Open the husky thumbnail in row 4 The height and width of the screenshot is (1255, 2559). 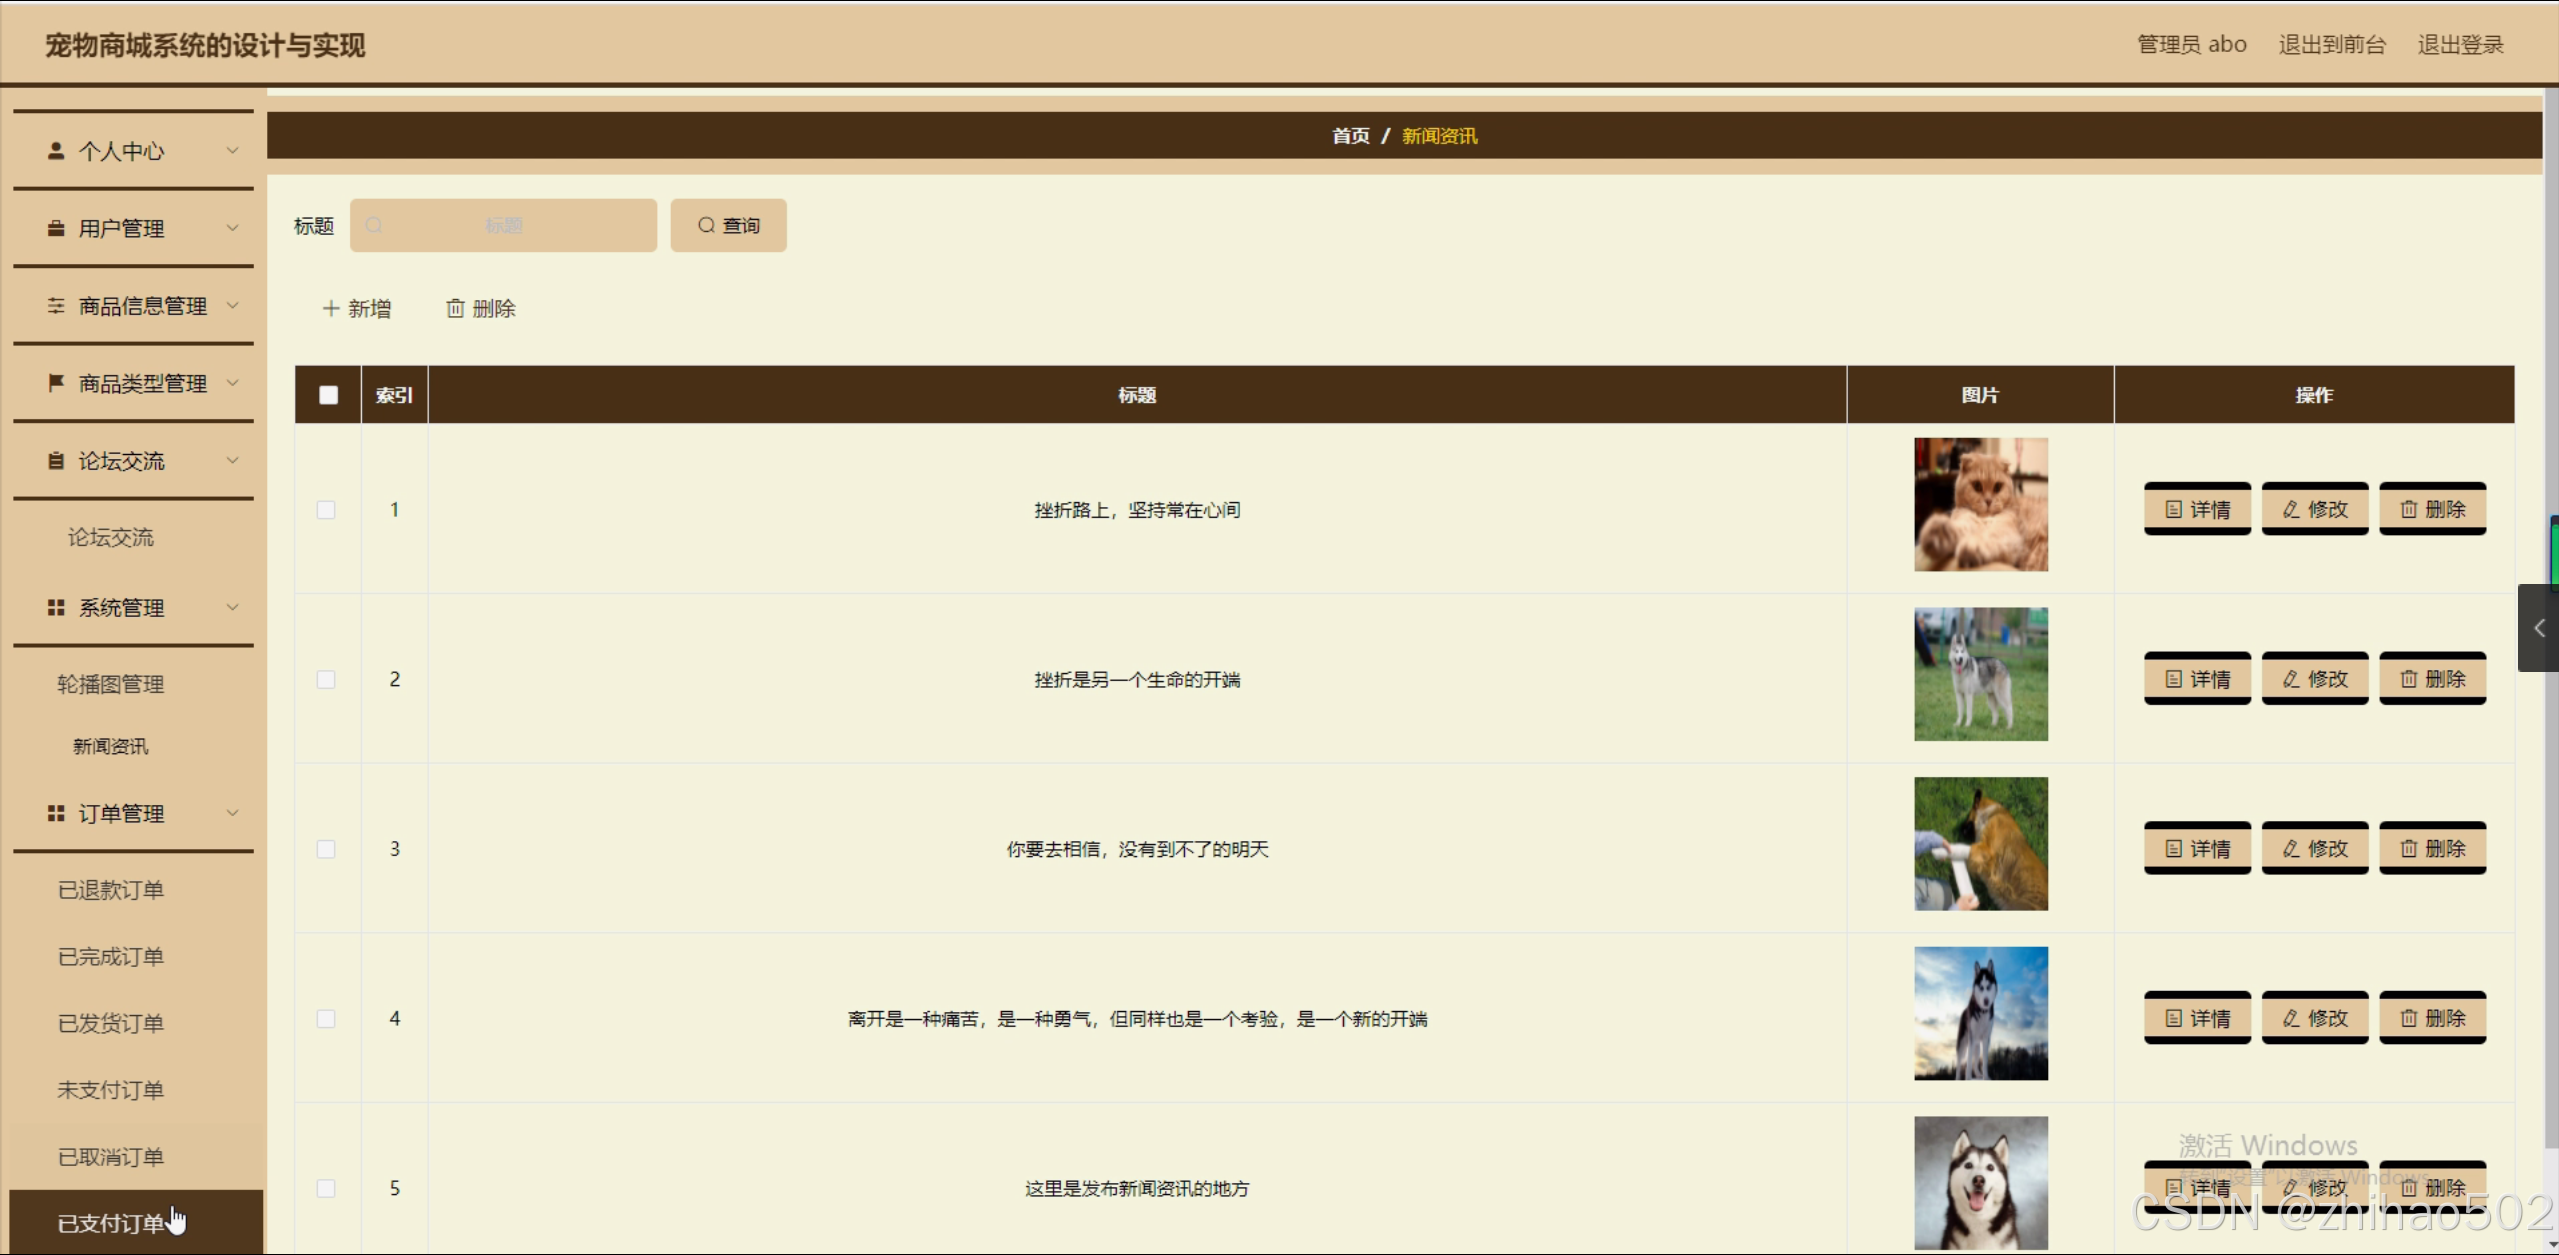[x=1980, y=1013]
